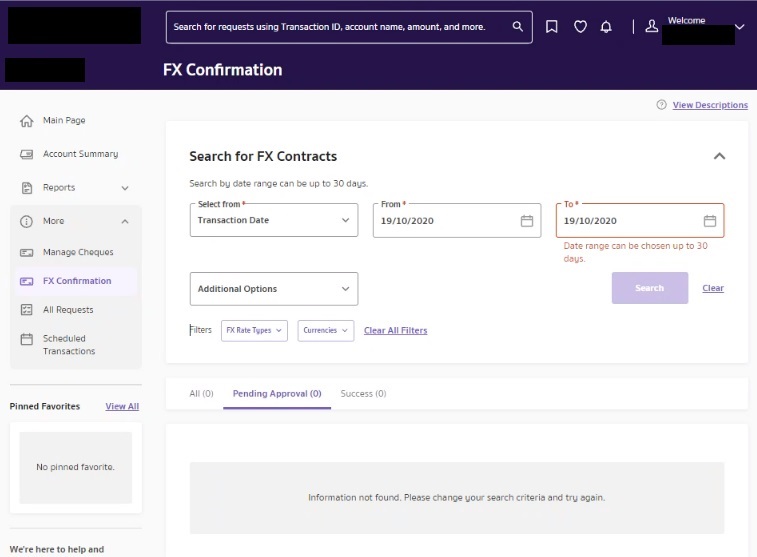Expand the Welcome user menu chevron

(740, 27)
